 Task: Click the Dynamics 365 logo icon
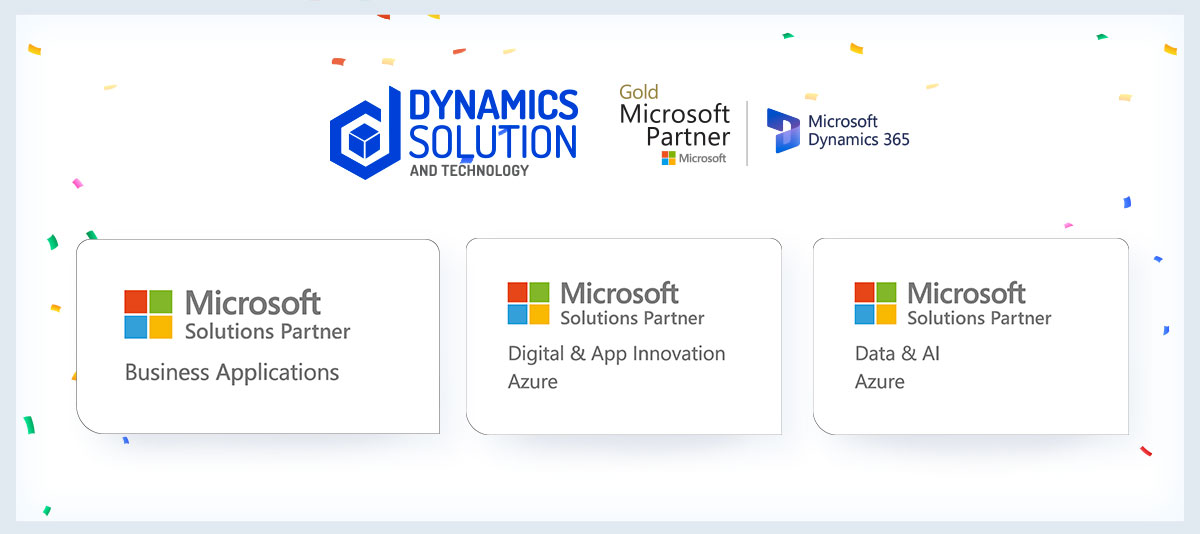(783, 131)
